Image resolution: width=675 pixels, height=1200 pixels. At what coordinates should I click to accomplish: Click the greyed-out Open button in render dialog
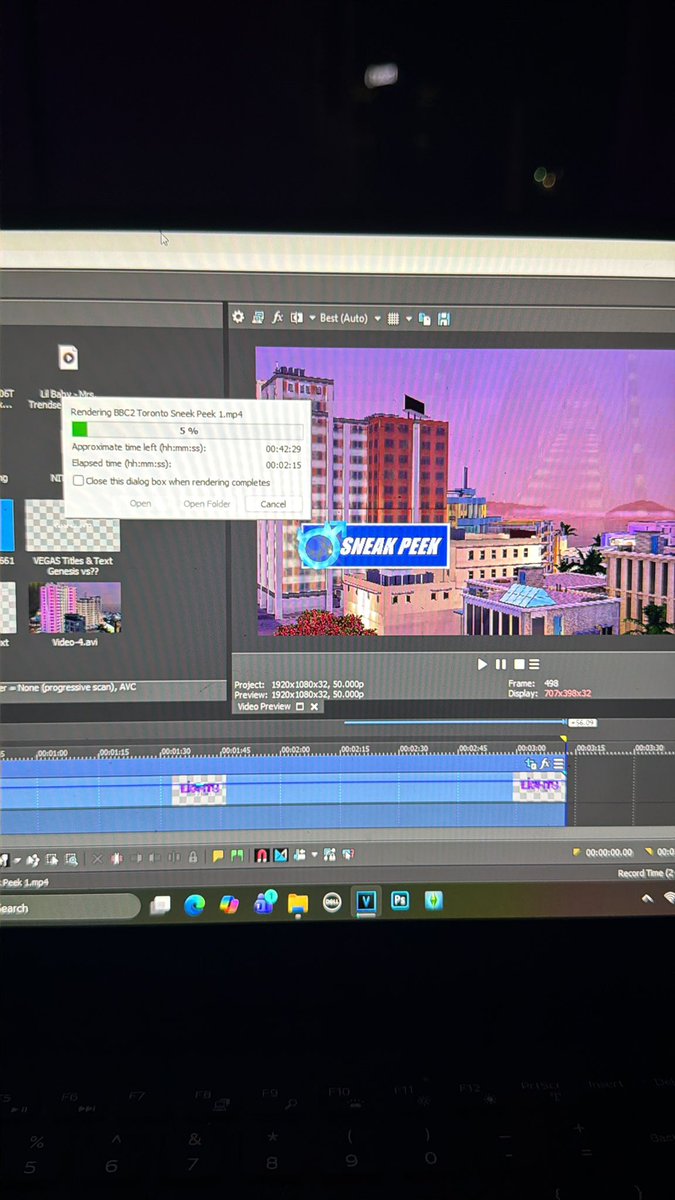[141, 504]
